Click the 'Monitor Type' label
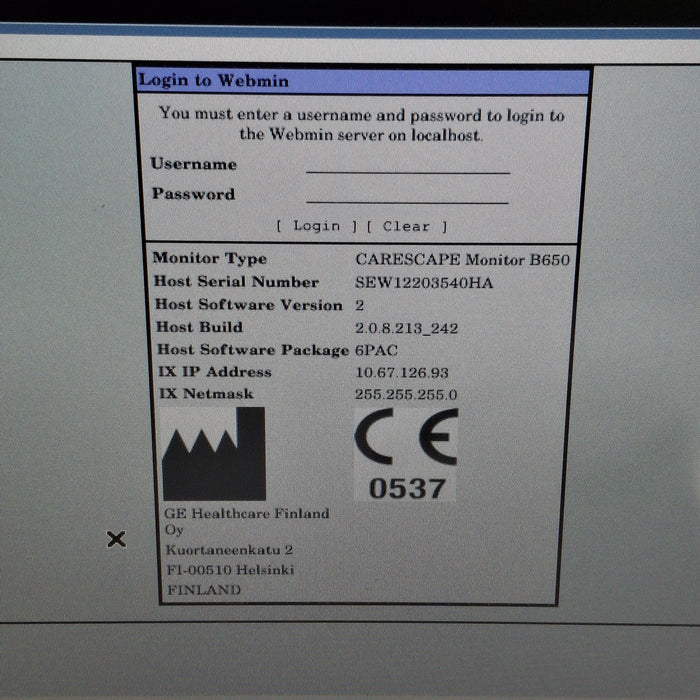 click(x=210, y=258)
